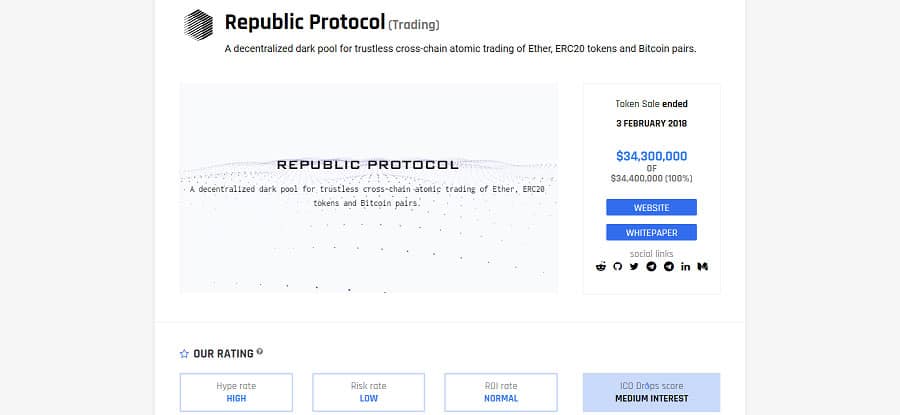Select the Risk rate LOW box
The width and height of the screenshot is (900, 415).
368,392
